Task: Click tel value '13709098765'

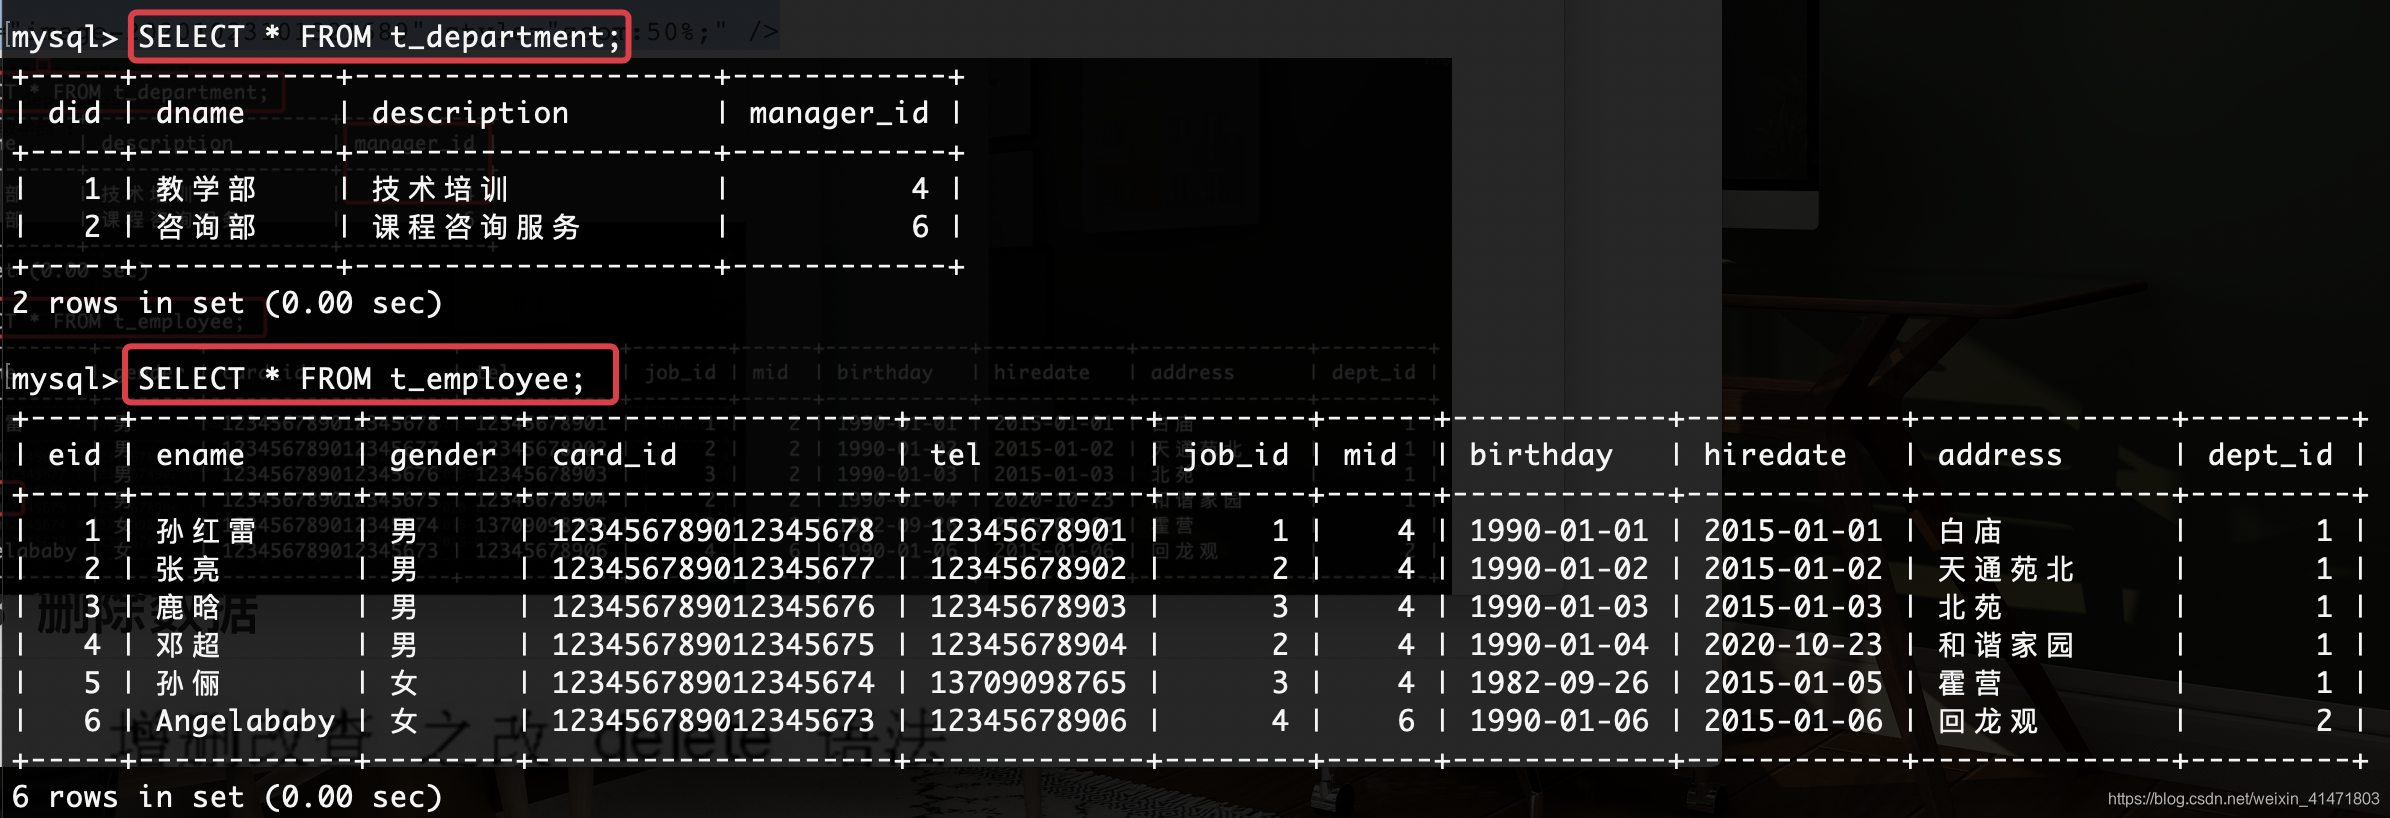Action: click(1029, 683)
